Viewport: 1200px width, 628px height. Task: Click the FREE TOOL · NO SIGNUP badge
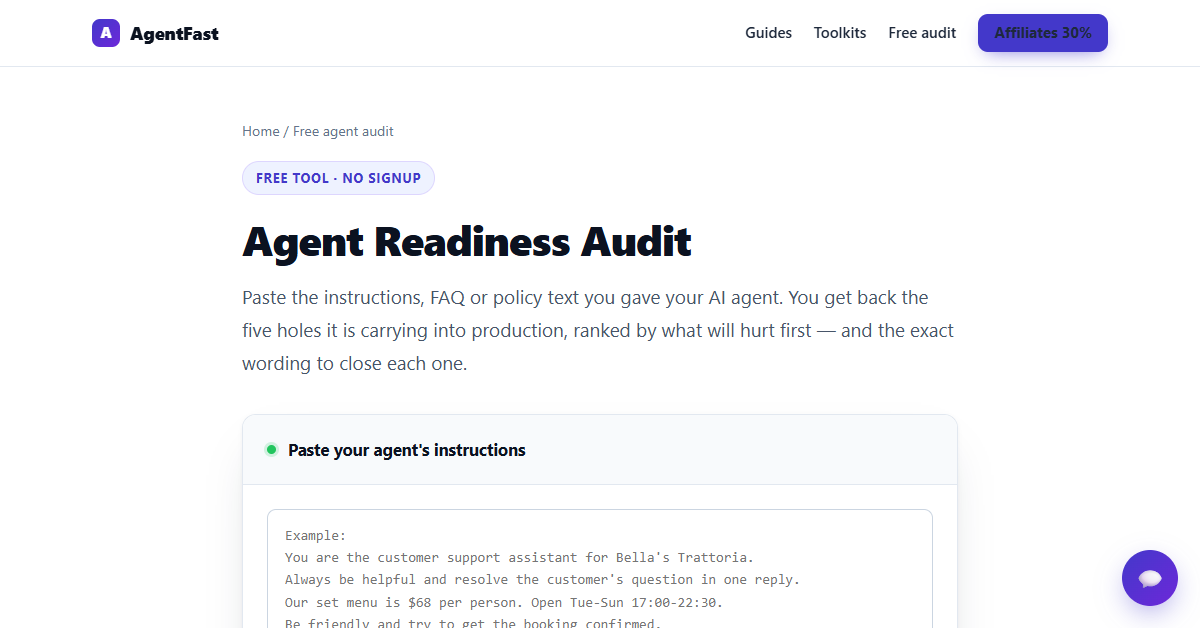click(338, 178)
